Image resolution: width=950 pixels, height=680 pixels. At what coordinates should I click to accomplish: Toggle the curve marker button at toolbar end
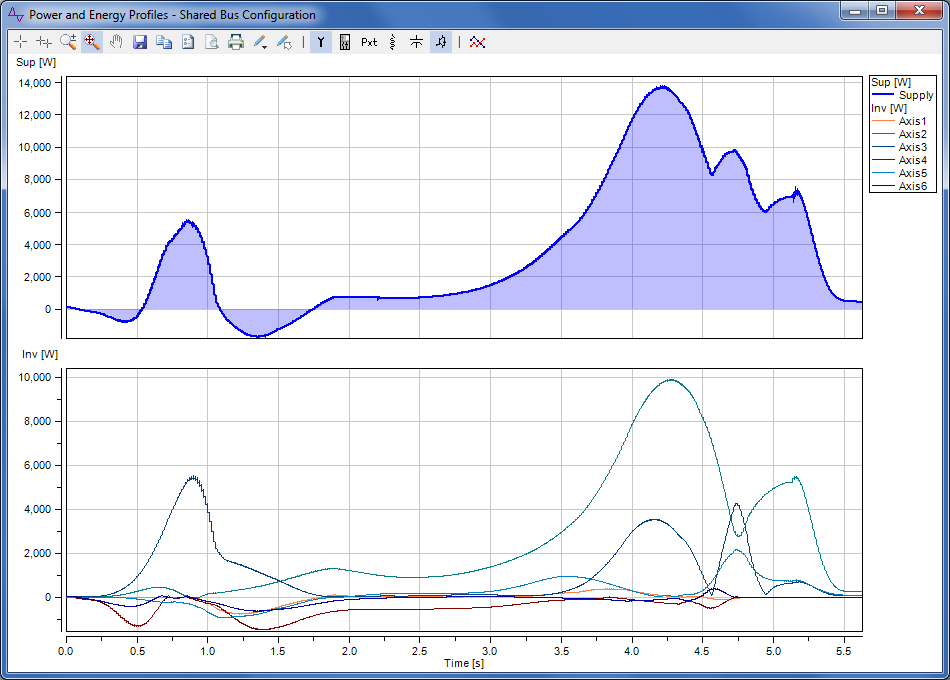pyautogui.click(x=441, y=42)
